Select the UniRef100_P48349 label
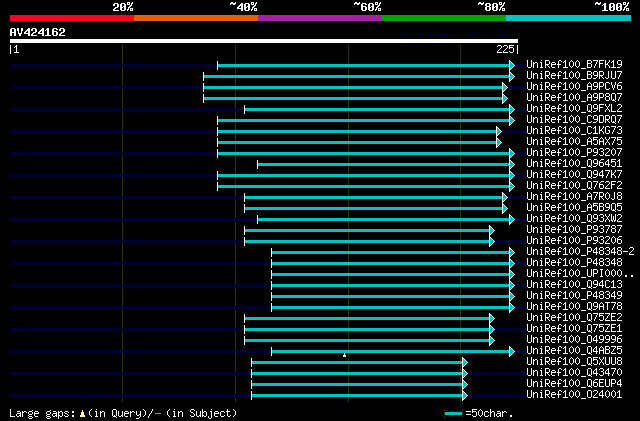The height and width of the screenshot is (421, 640). (574, 296)
